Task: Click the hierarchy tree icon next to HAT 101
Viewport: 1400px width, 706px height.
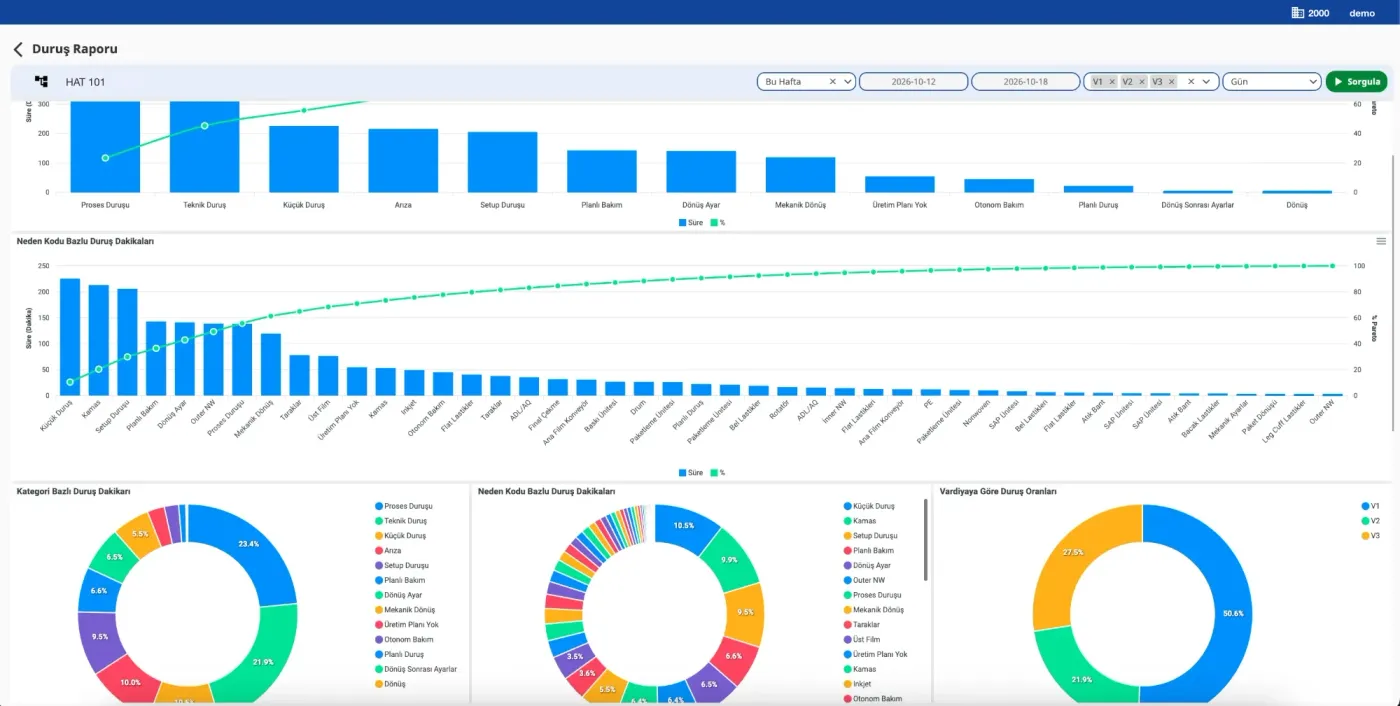Action: 41,81
